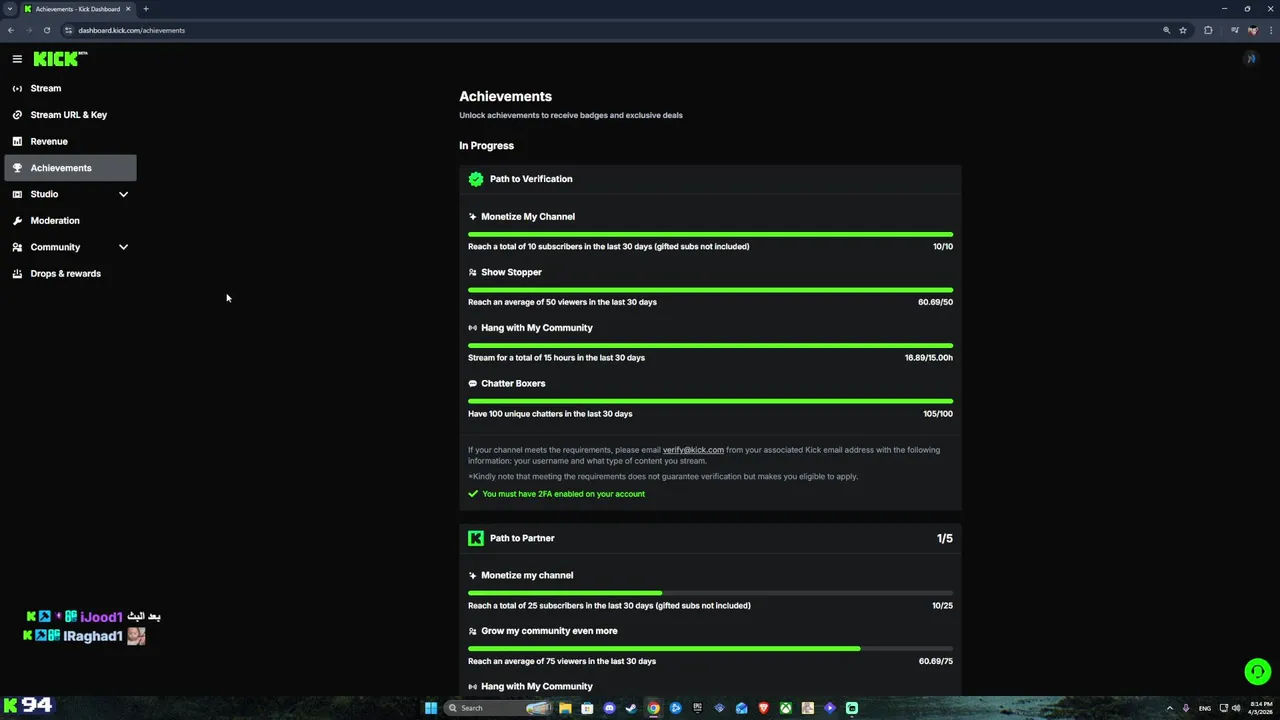Image resolution: width=1280 pixels, height=720 pixels.
Task: Click the 2FA enabled checkmark
Action: click(x=473, y=494)
